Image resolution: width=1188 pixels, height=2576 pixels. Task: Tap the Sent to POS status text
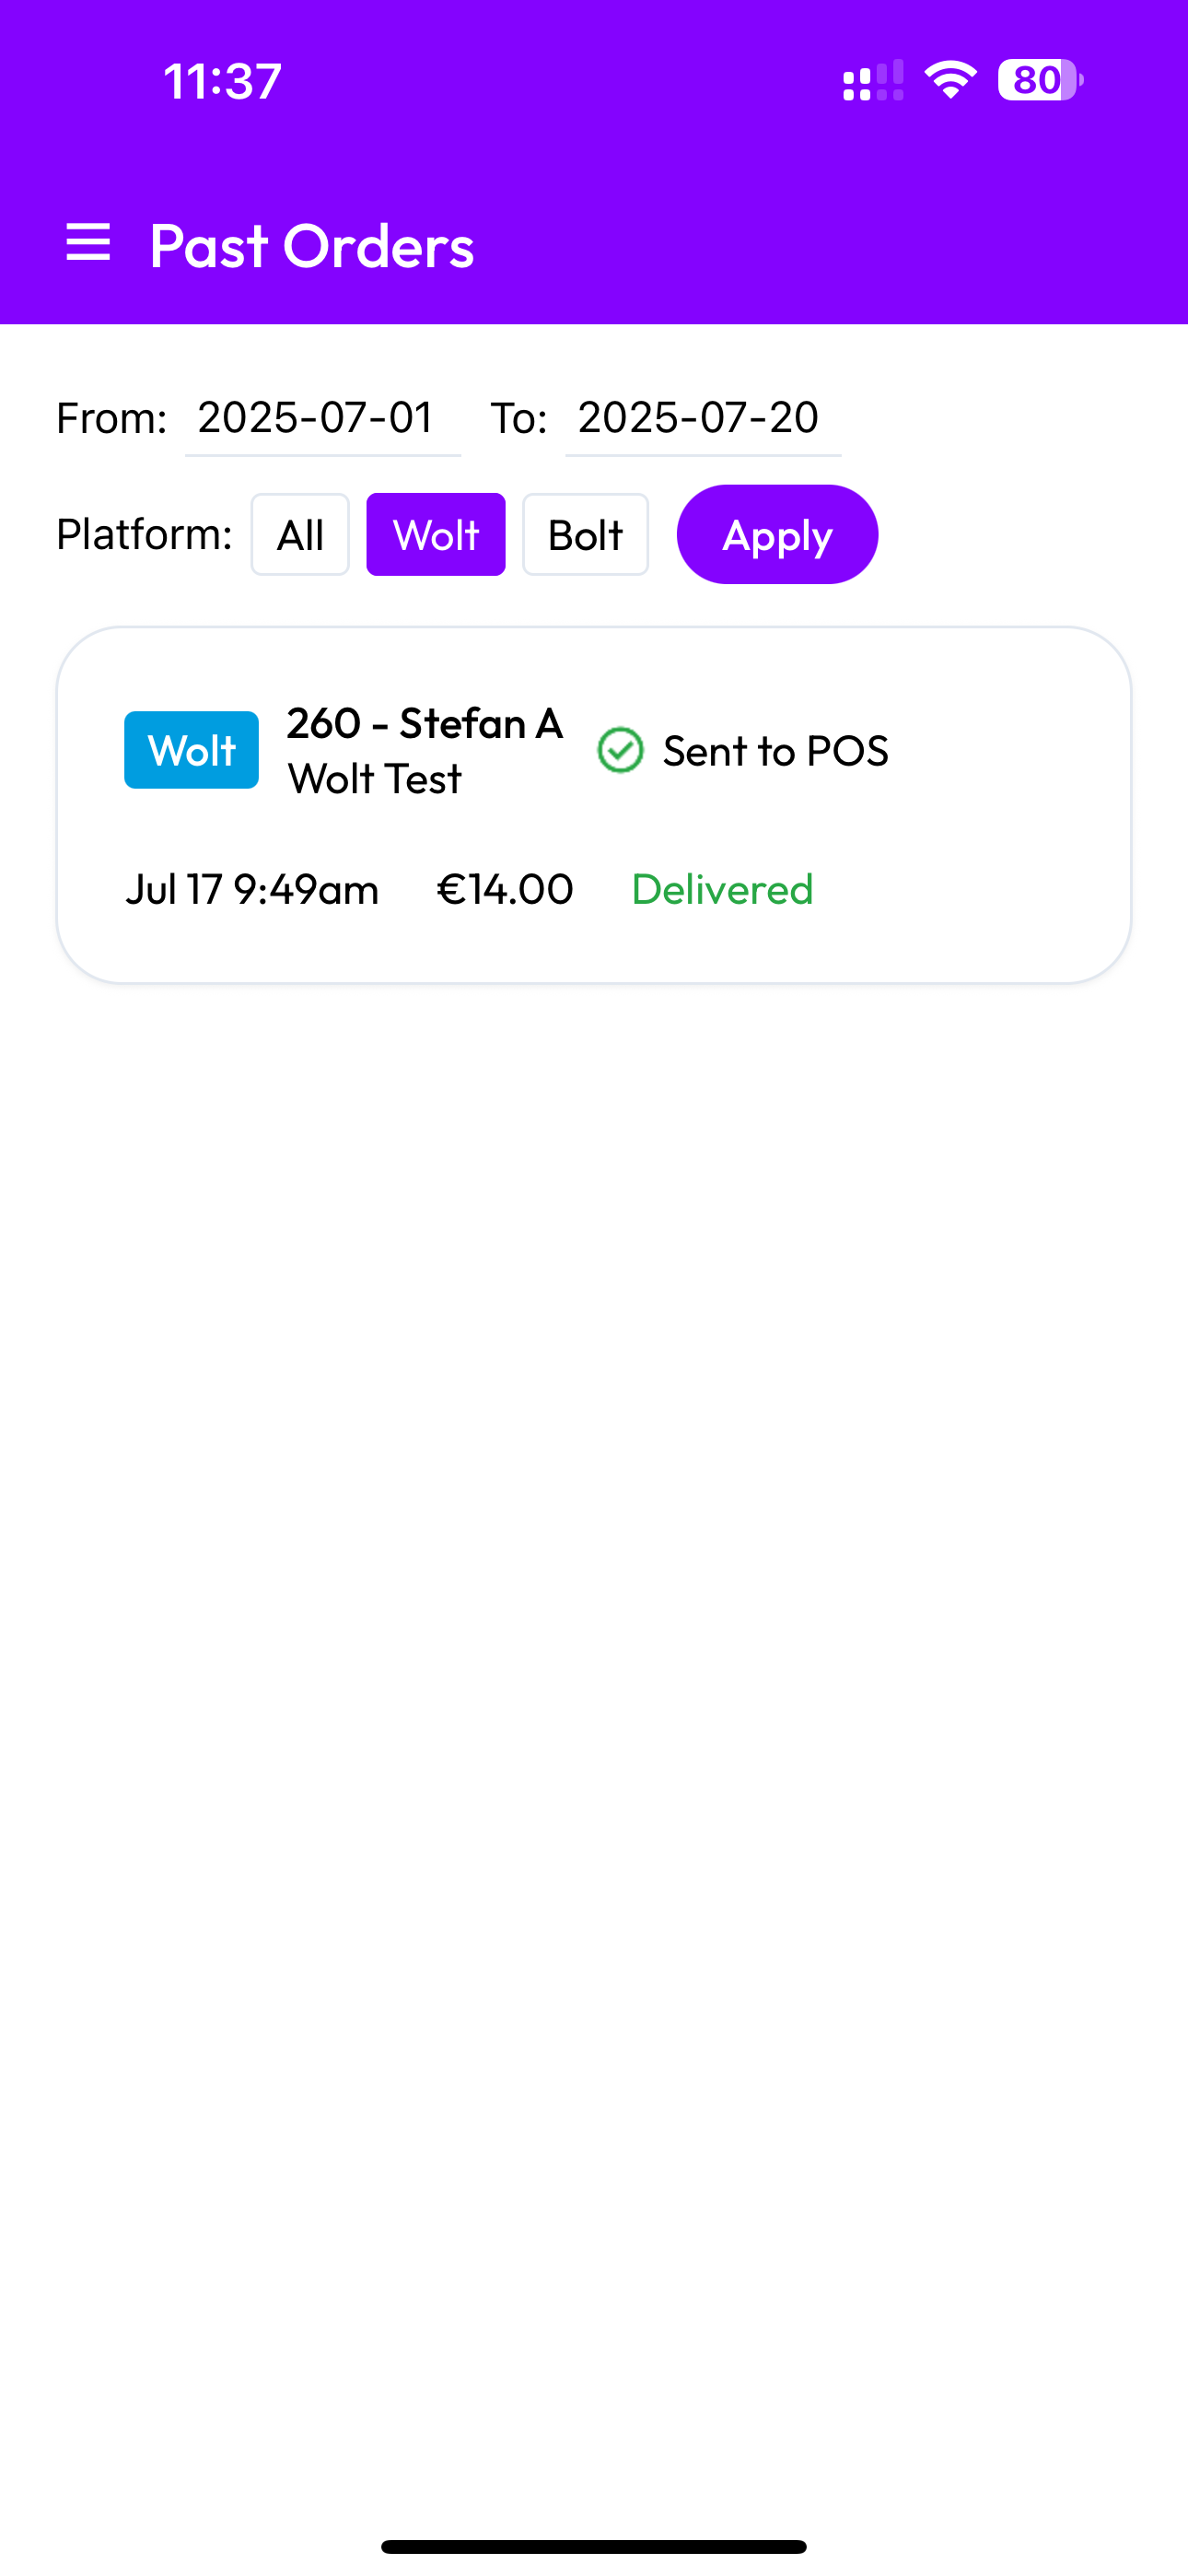[775, 751]
